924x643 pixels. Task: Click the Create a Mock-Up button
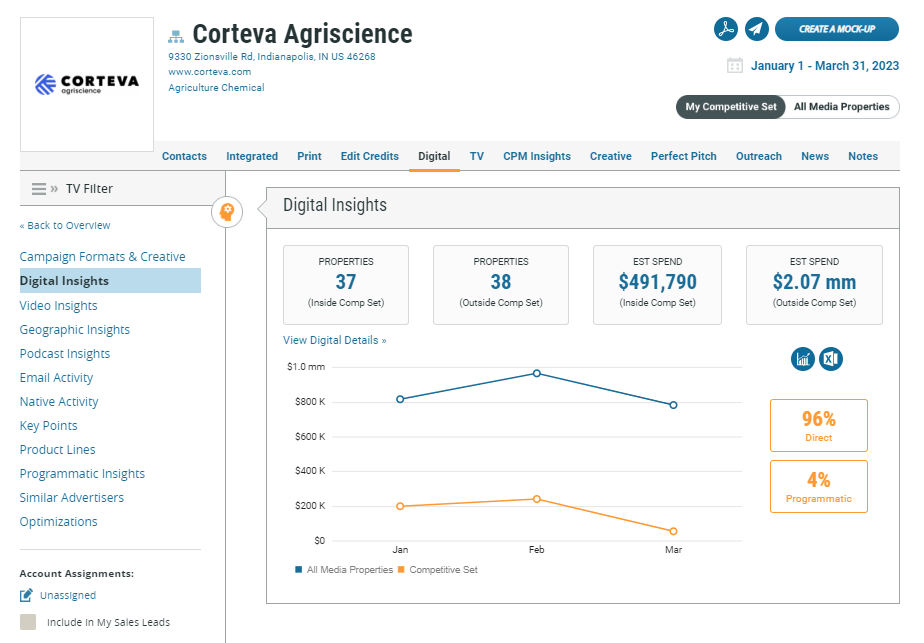837,29
